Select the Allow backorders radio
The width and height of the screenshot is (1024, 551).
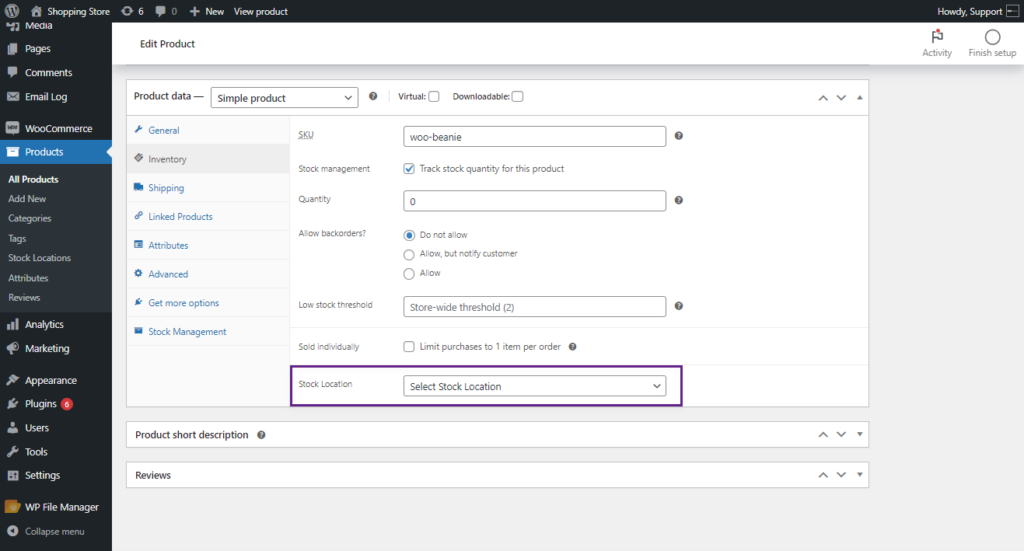409,274
